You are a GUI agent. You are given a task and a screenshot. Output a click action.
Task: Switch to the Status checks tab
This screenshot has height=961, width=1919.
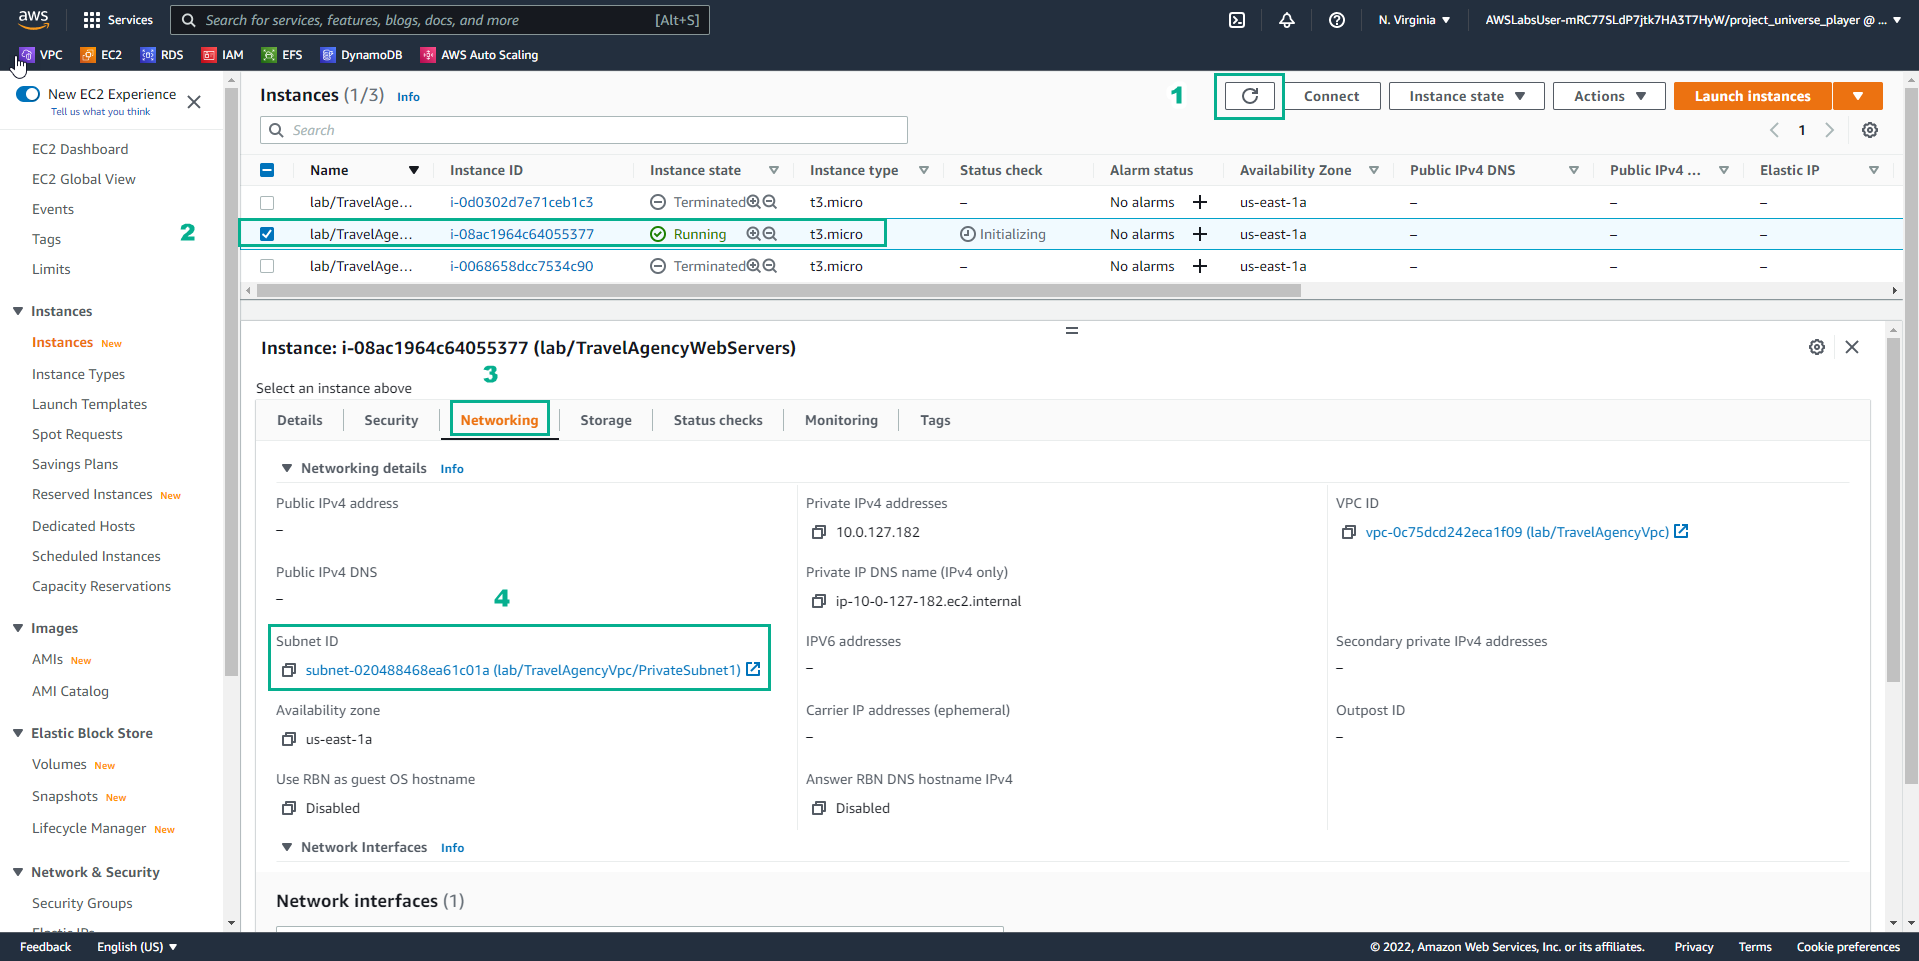718,420
